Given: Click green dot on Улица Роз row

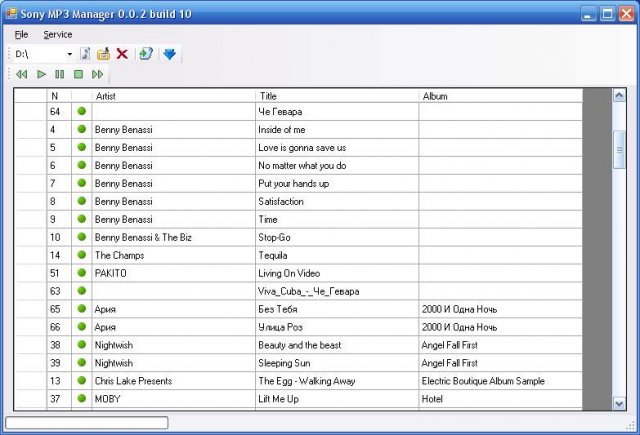Looking at the screenshot, I should tap(82, 326).
